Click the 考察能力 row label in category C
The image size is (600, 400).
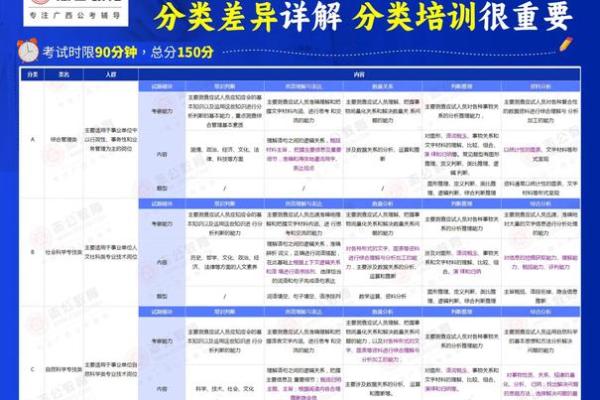[x=162, y=341]
